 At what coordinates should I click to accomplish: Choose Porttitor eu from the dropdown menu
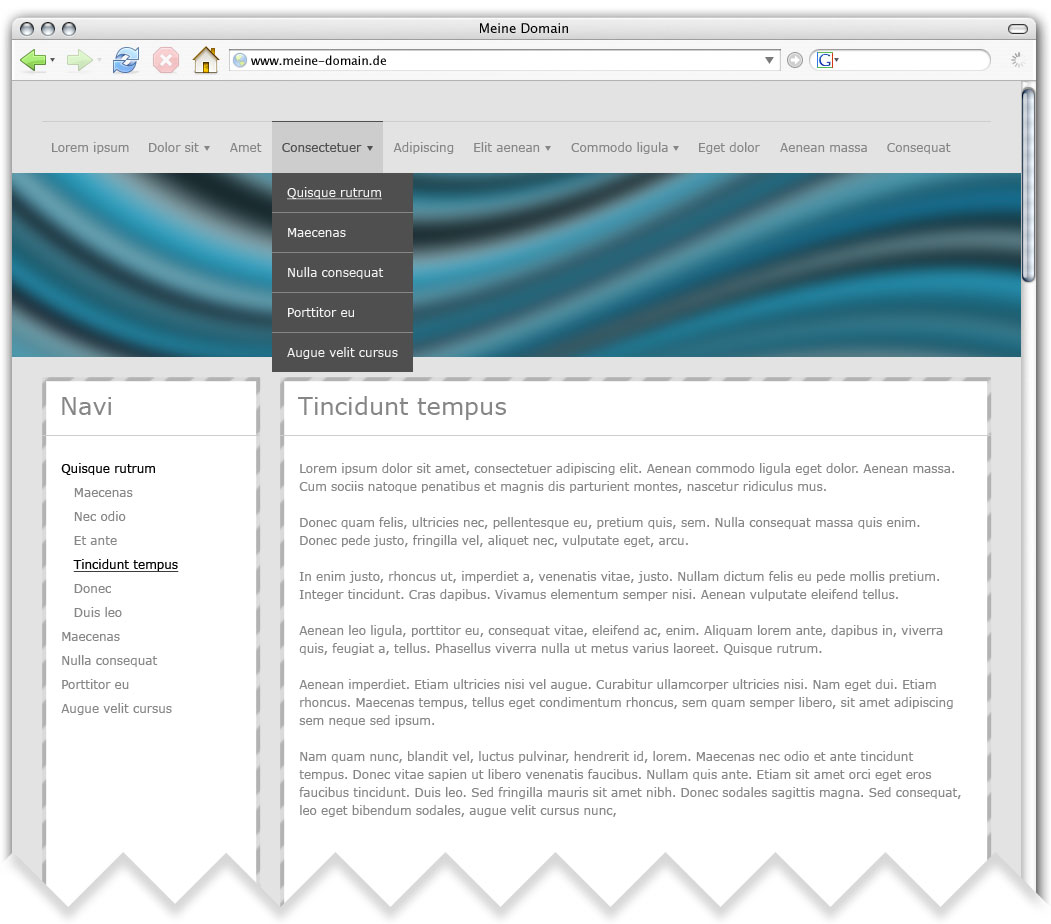click(x=321, y=313)
